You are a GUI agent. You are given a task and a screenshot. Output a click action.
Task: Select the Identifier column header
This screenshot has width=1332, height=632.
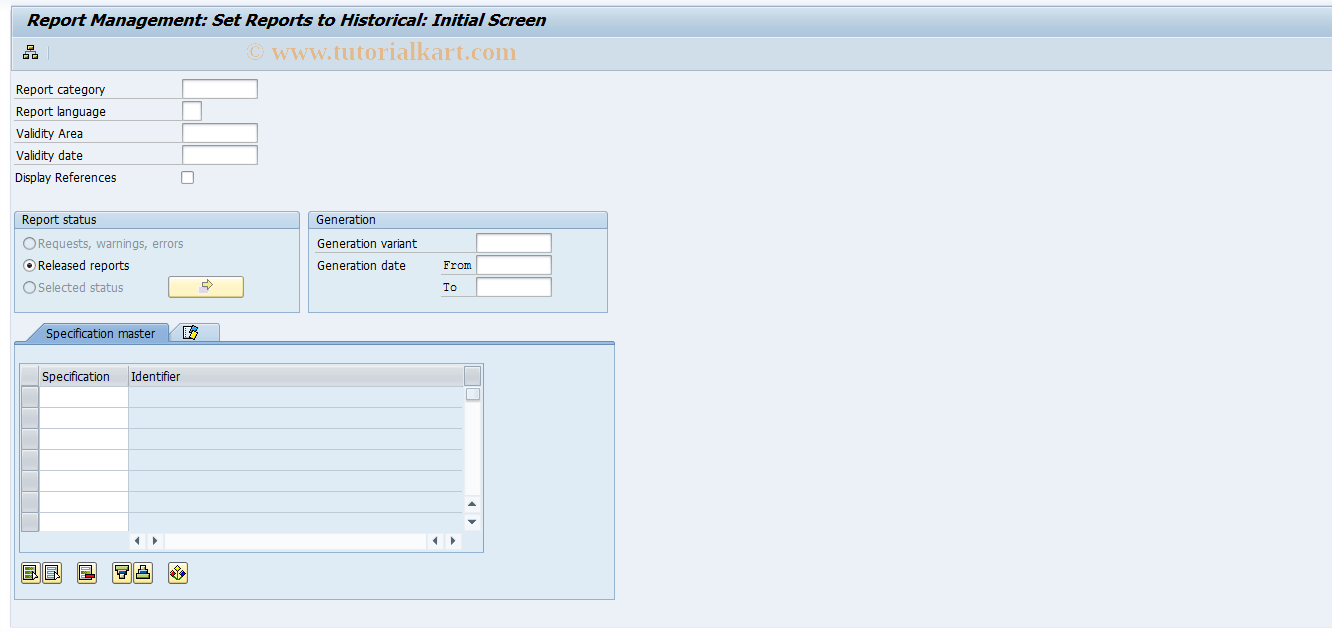tap(294, 375)
